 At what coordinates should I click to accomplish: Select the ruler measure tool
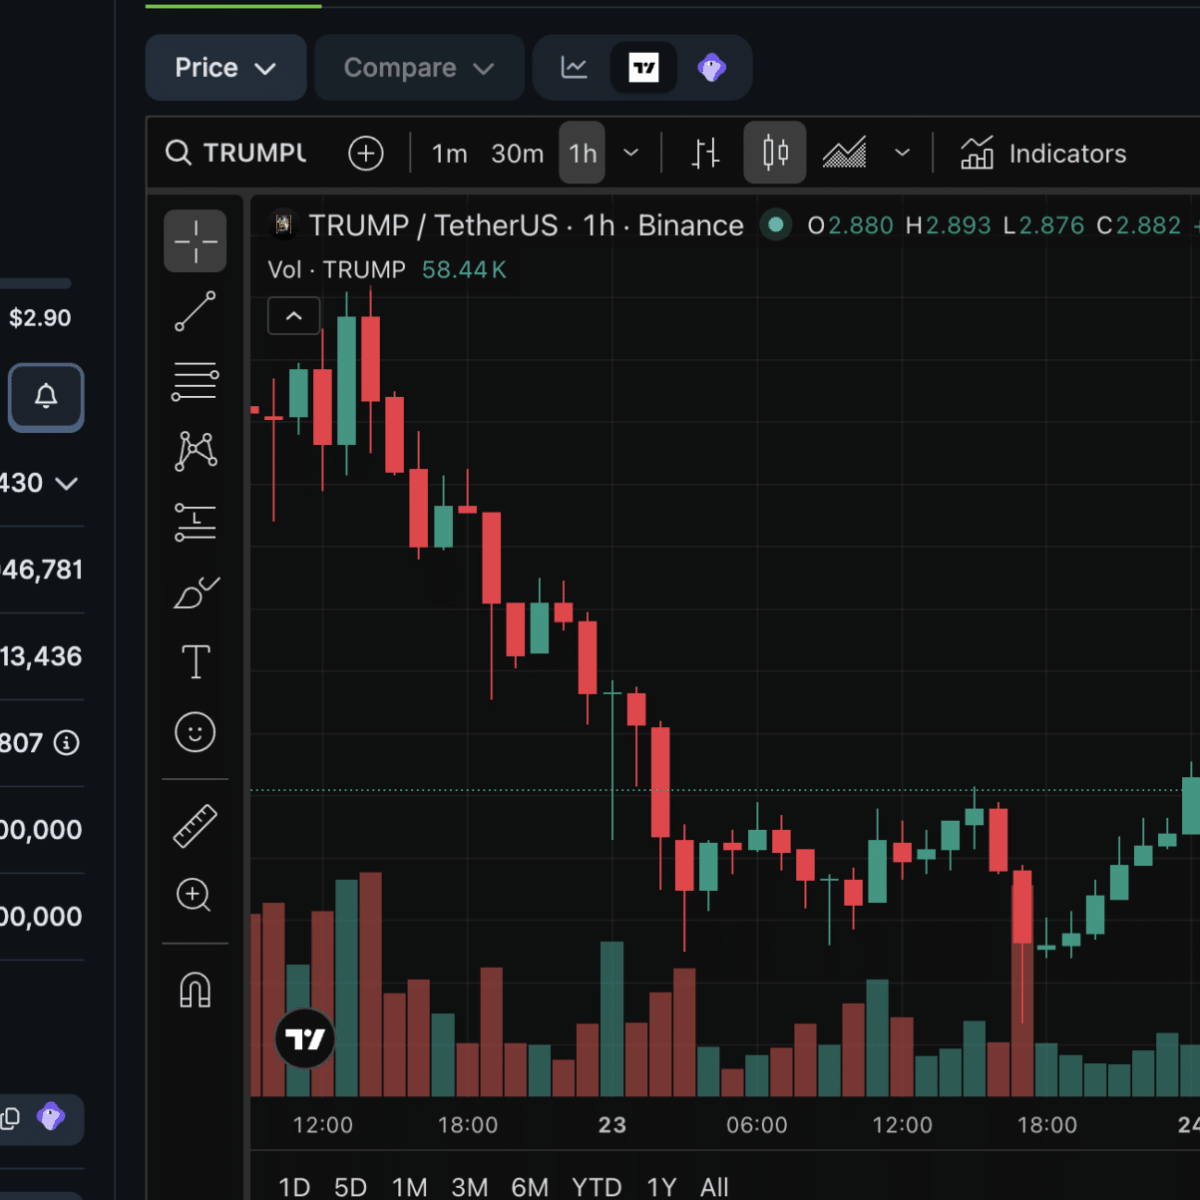tap(195, 826)
